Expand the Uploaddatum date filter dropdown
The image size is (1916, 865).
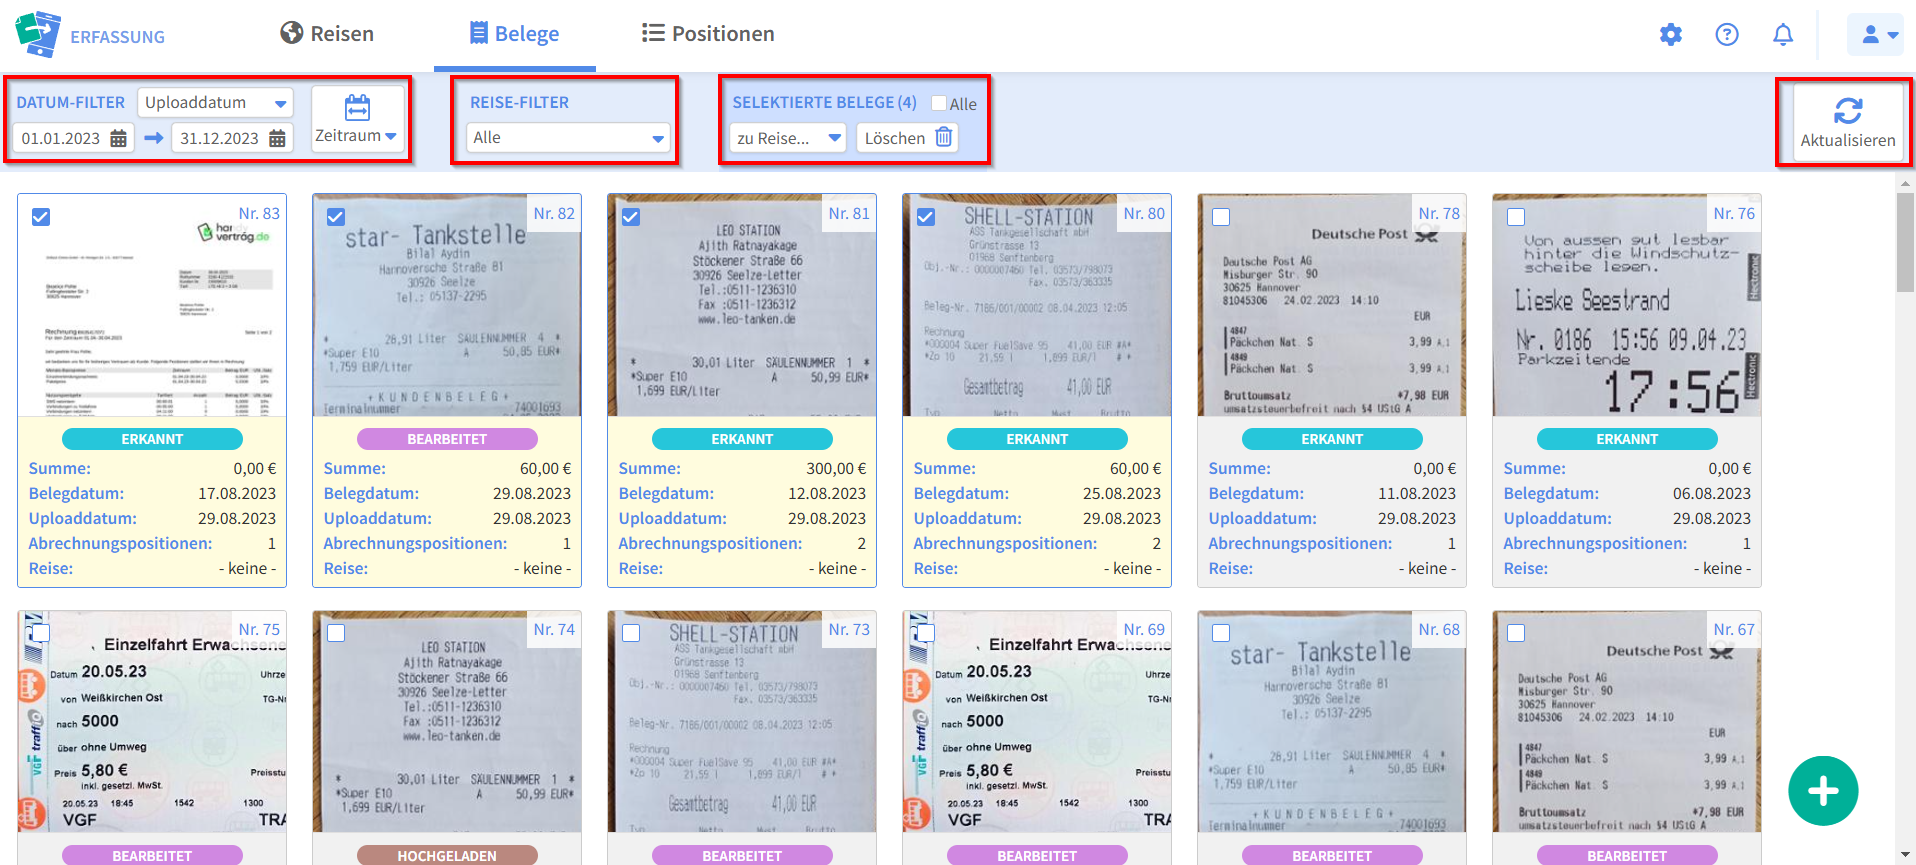(x=215, y=103)
